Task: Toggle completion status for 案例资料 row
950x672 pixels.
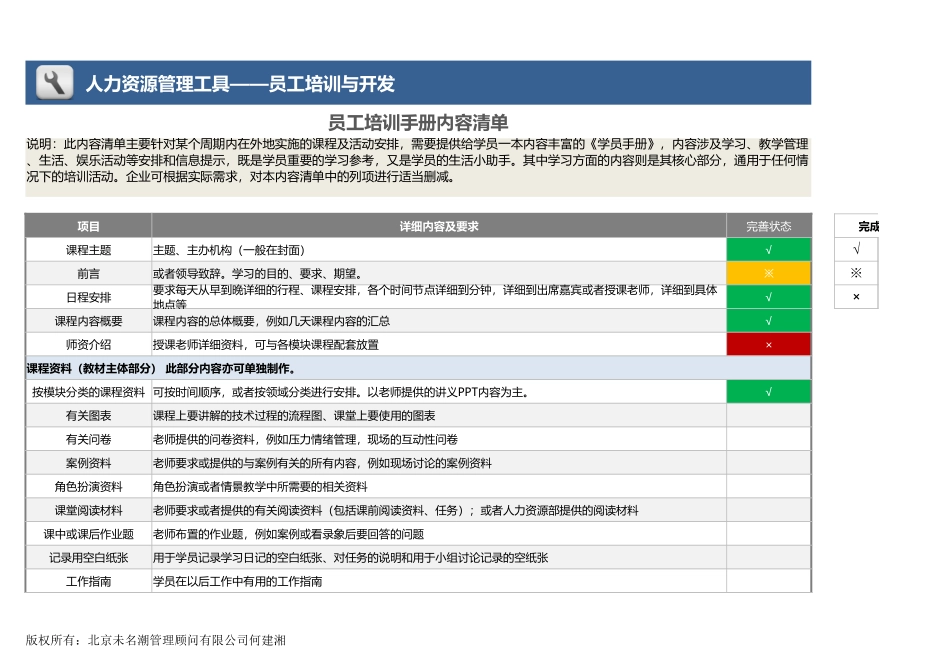Action: (768, 463)
